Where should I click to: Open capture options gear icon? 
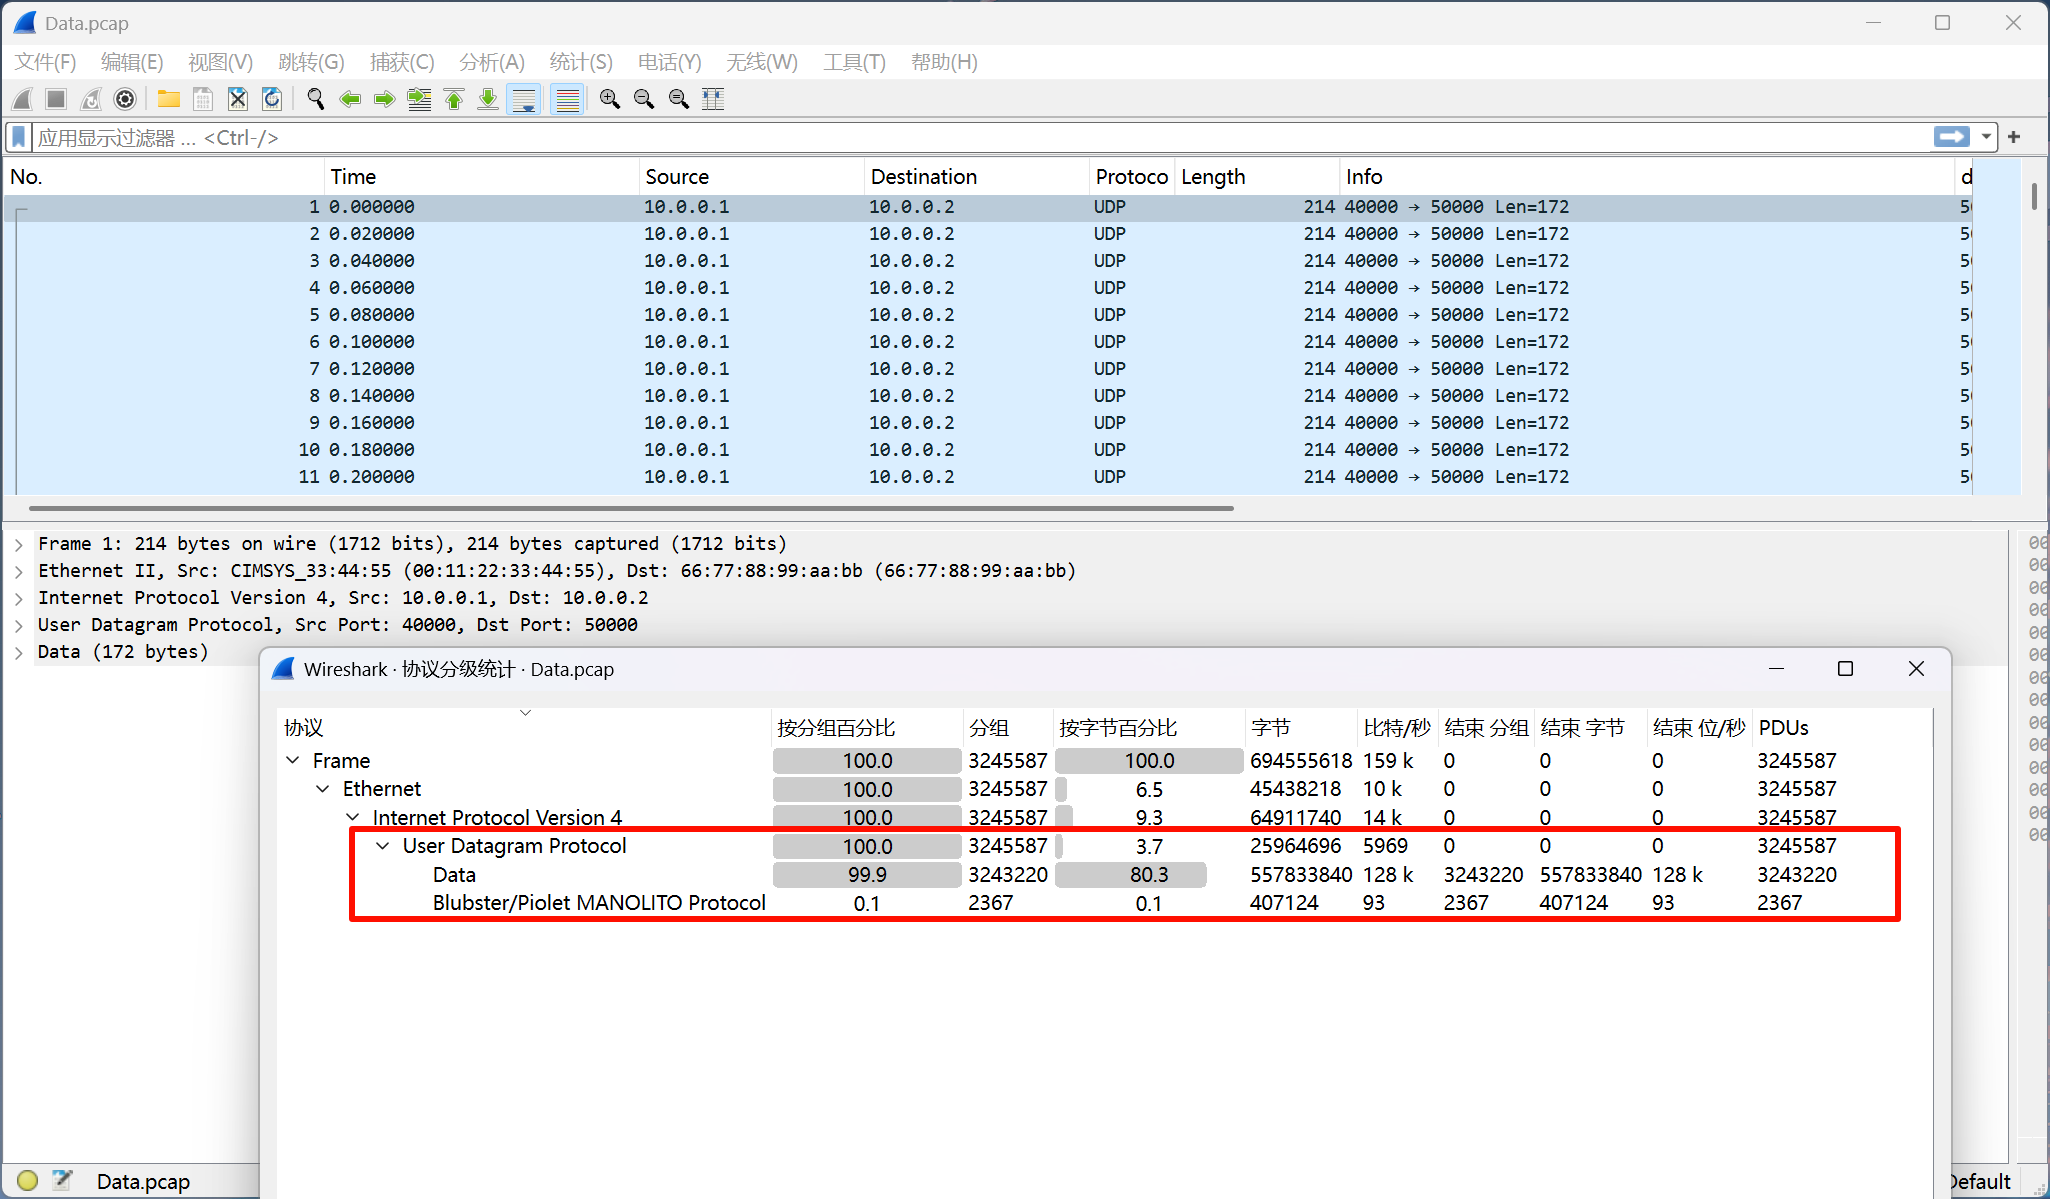125,99
